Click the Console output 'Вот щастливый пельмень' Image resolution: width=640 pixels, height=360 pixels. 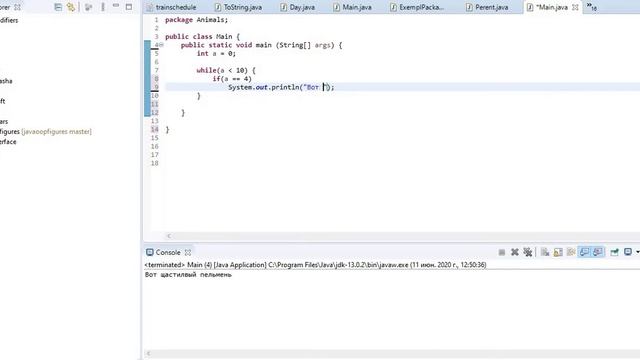tap(188, 275)
